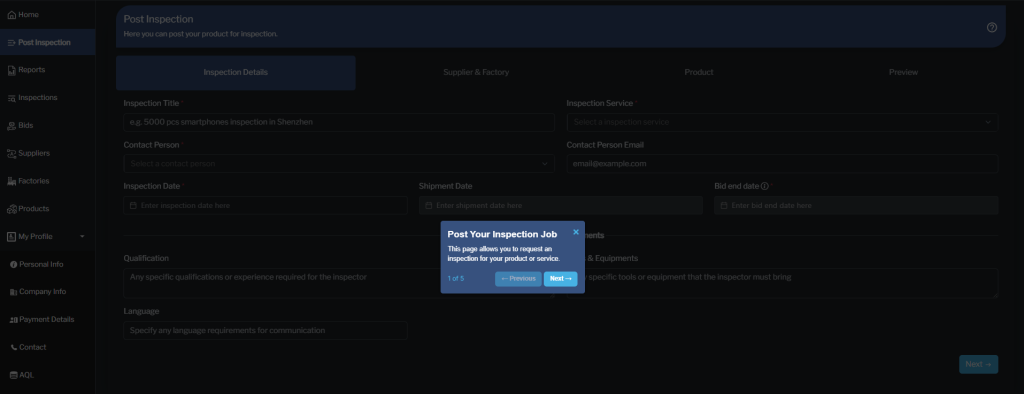Screen dimensions: 1024x394
Task: Open the Inspection Service dropdown
Action: coord(782,122)
